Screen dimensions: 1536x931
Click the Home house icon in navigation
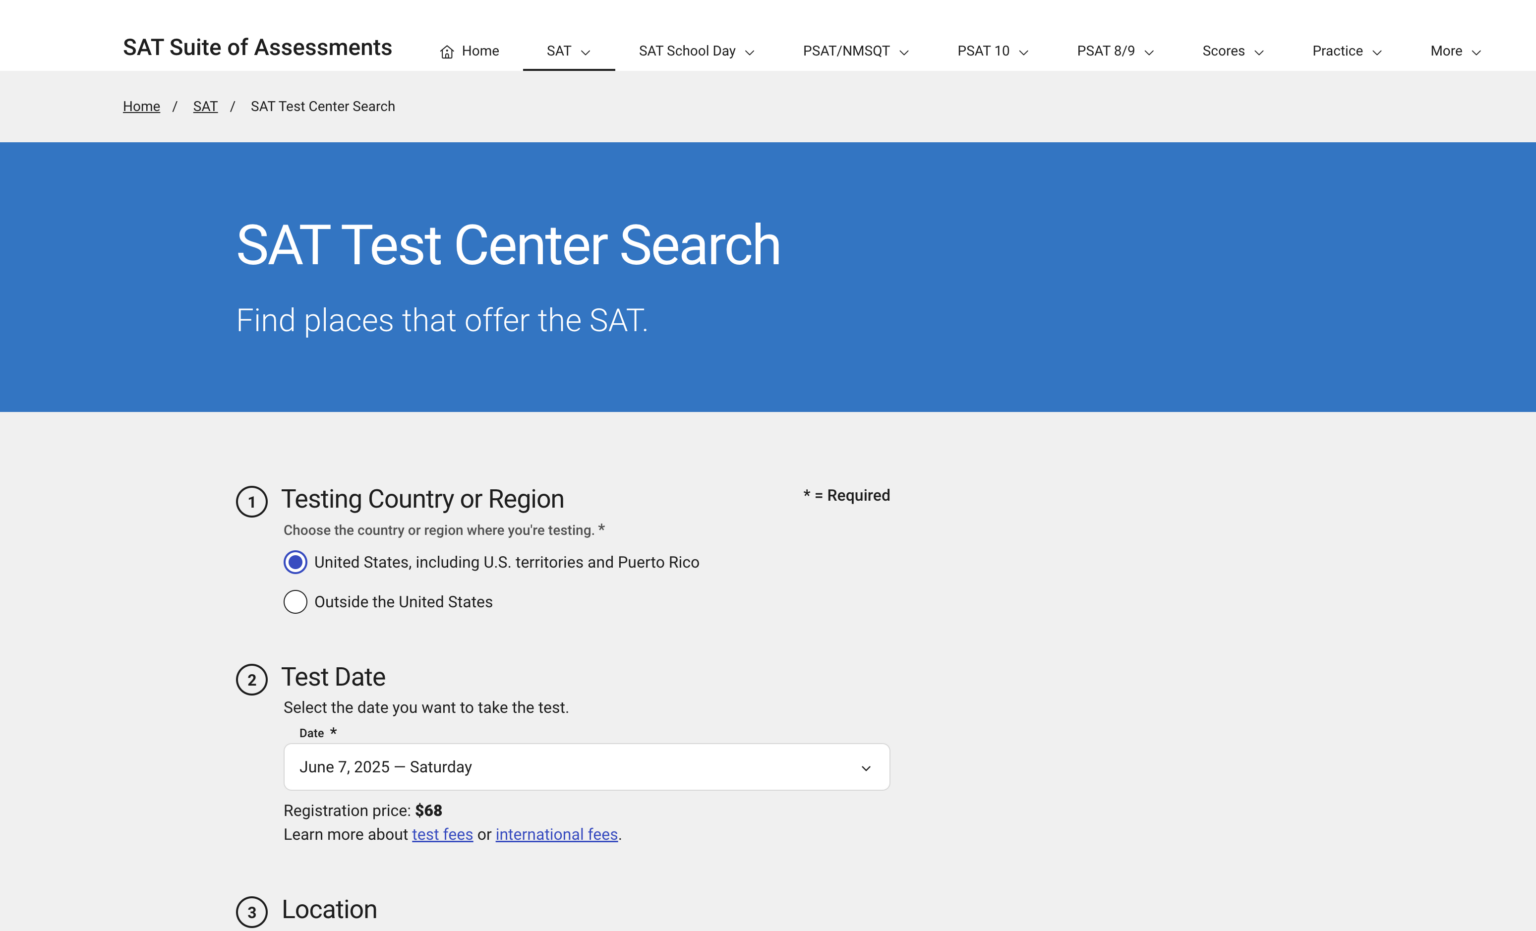[x=446, y=50]
